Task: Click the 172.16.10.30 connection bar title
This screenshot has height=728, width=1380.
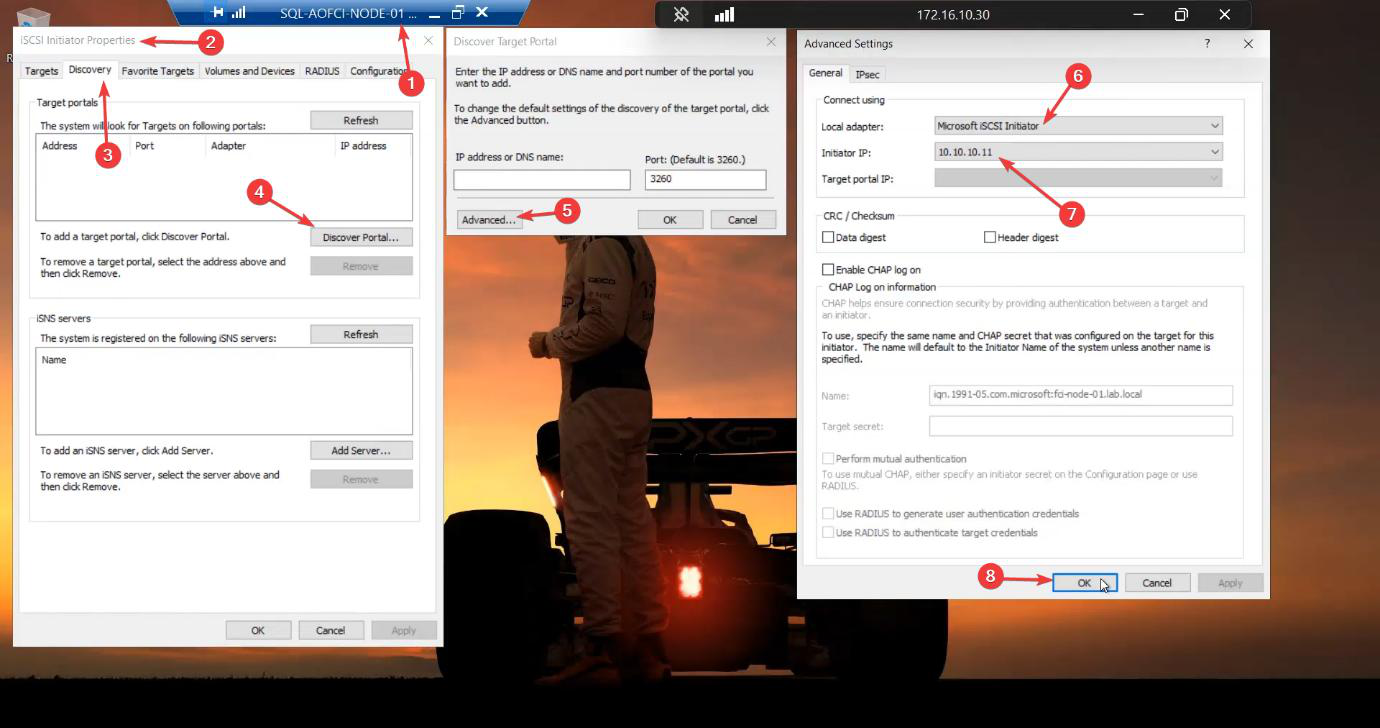Action: click(953, 15)
